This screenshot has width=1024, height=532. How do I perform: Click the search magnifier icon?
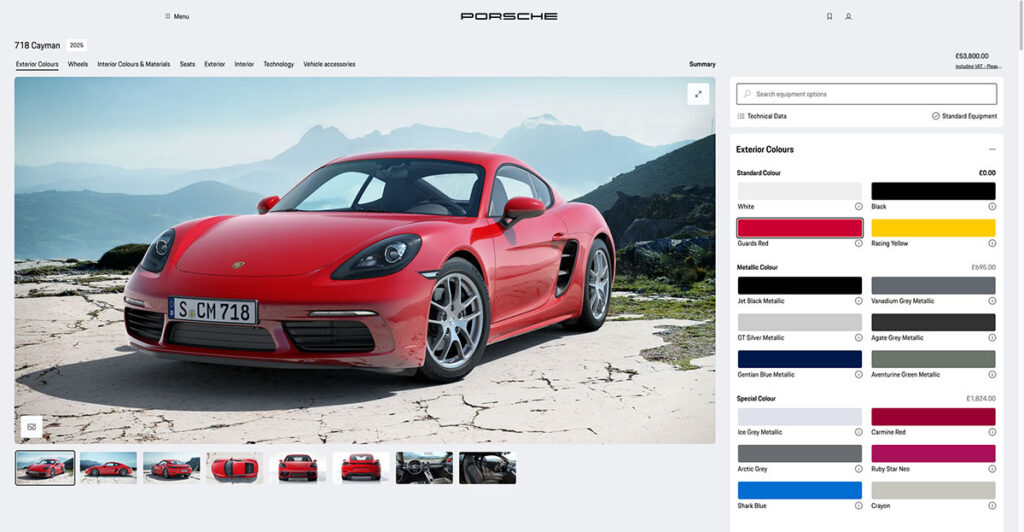click(747, 94)
